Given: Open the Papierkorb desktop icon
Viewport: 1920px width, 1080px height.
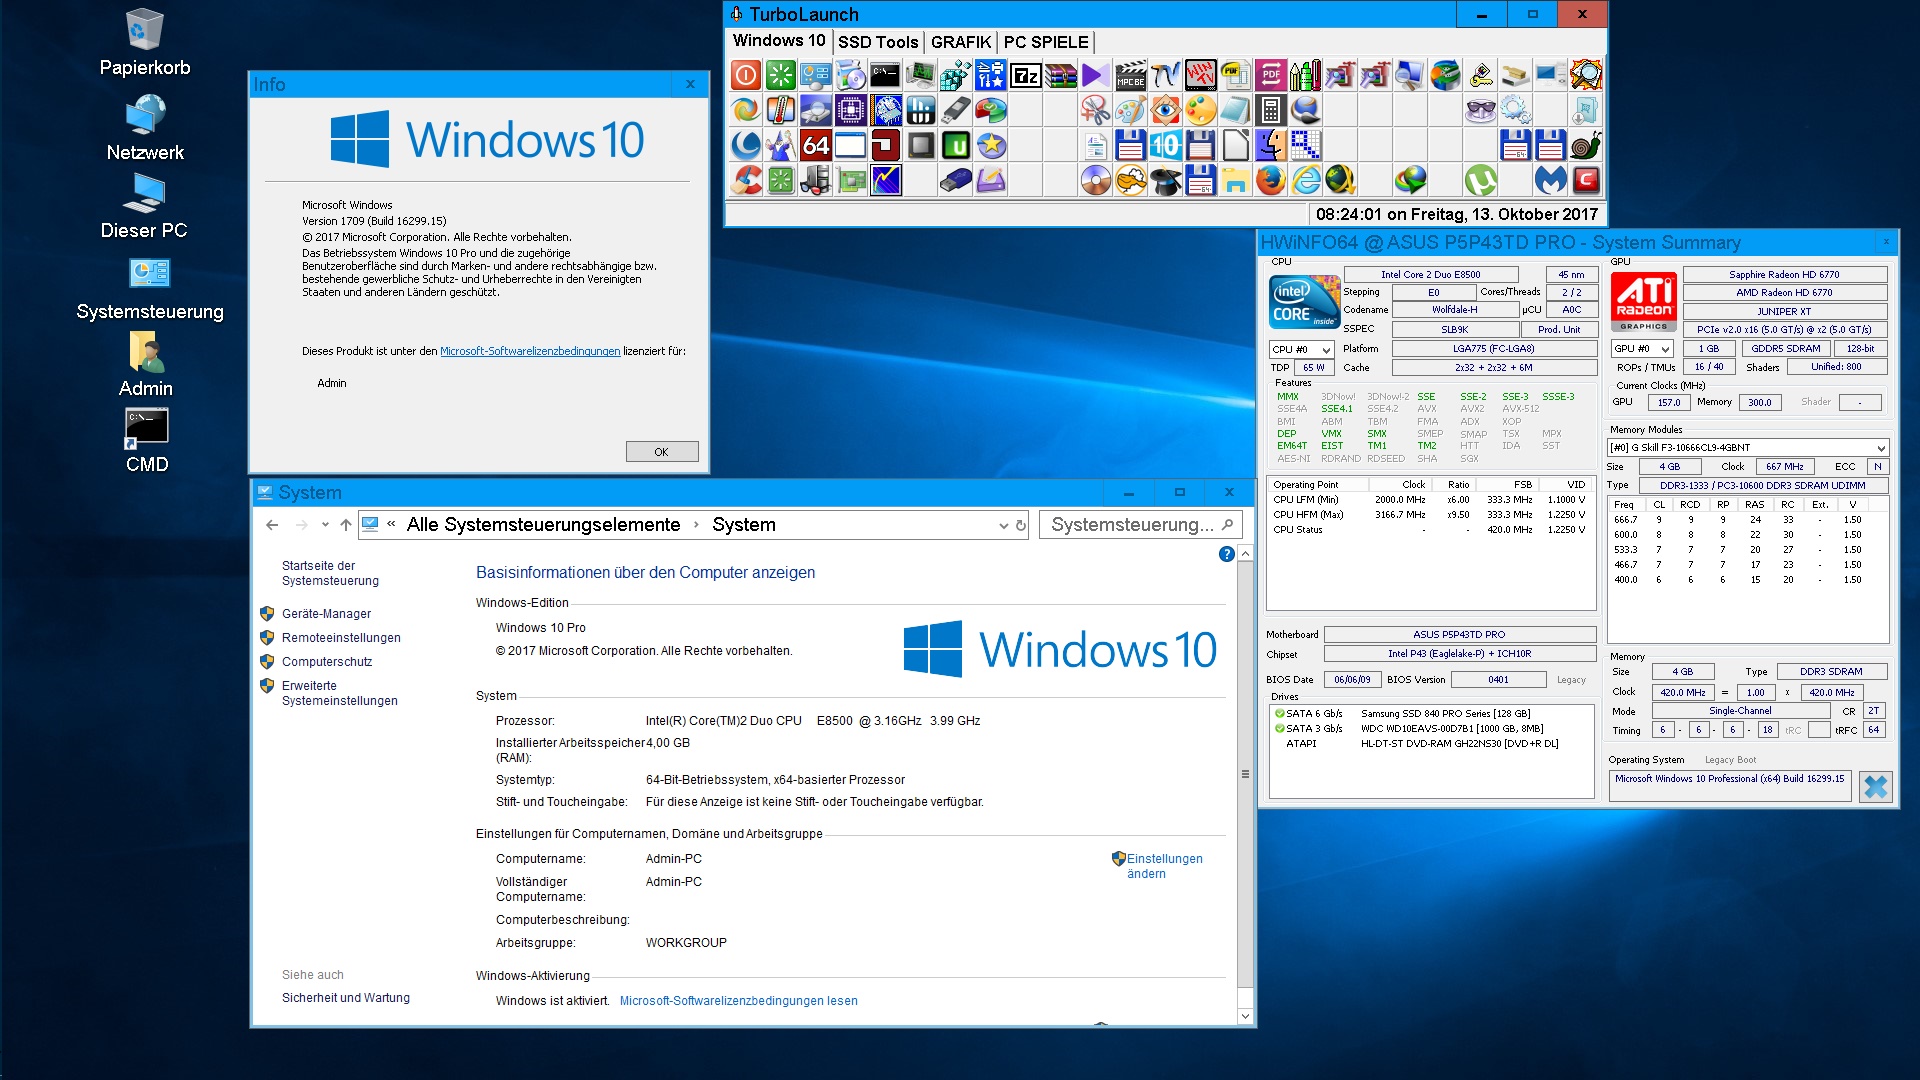Looking at the screenshot, I should click(145, 43).
